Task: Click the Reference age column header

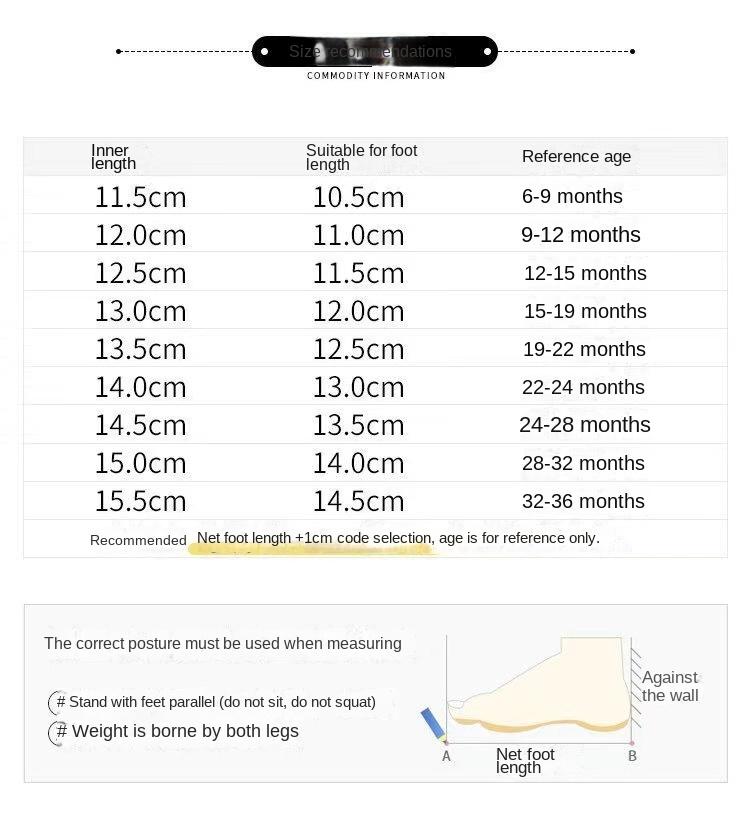Action: (x=576, y=156)
